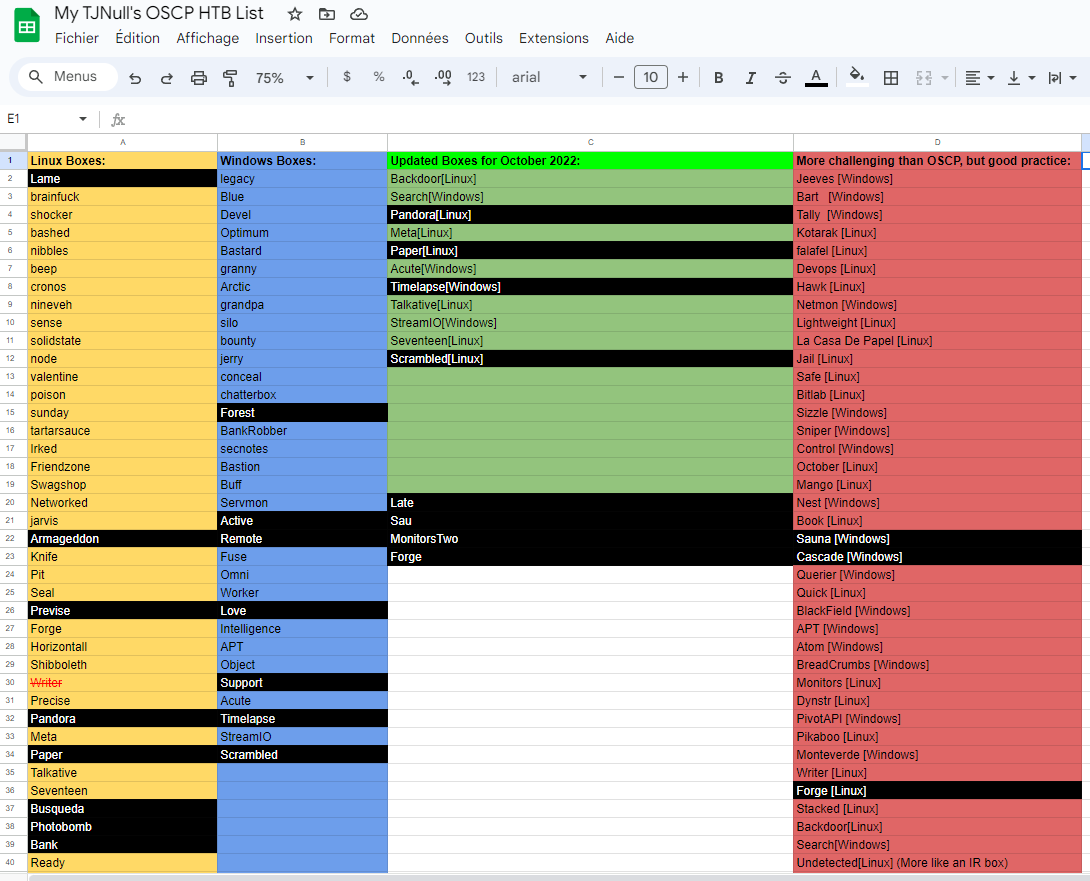This screenshot has height=881, width=1090.
Task: Select the 'Busqueda' cell
Action: tap(122, 809)
